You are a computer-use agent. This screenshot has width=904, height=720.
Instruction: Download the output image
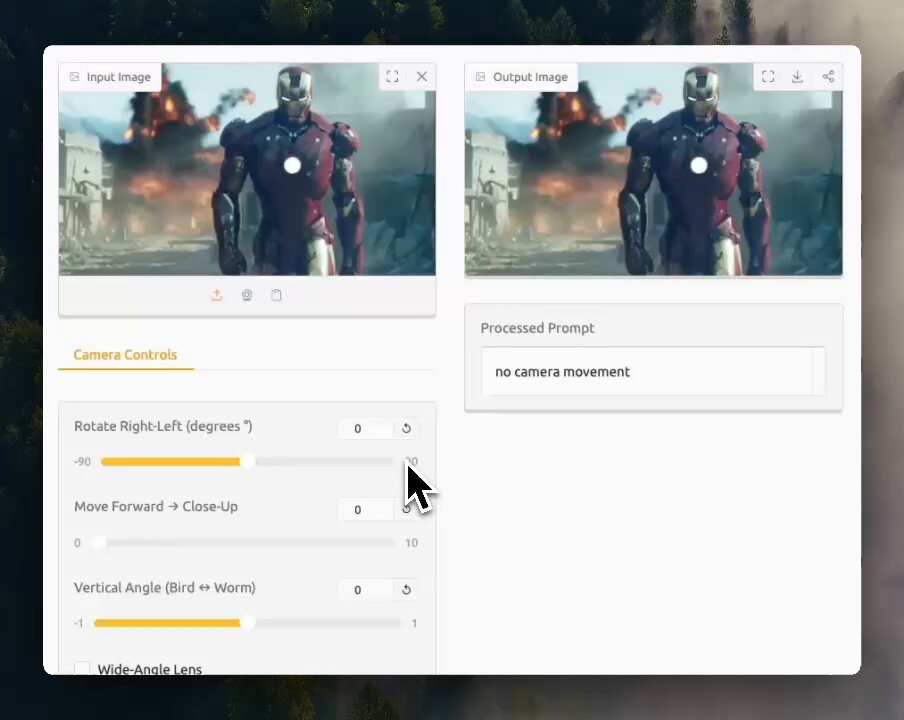tap(798, 77)
